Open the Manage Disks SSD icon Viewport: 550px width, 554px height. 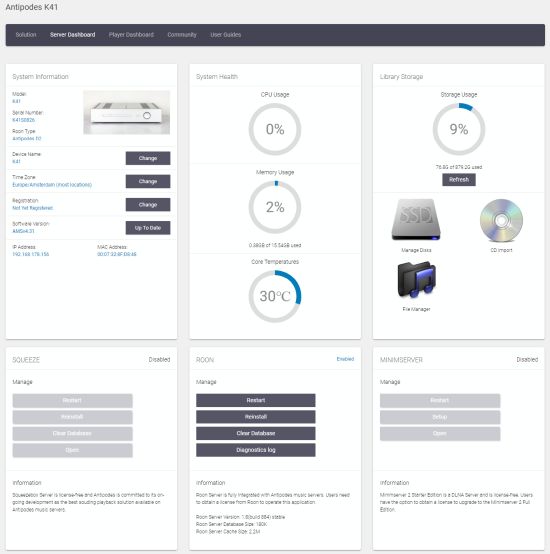click(416, 219)
